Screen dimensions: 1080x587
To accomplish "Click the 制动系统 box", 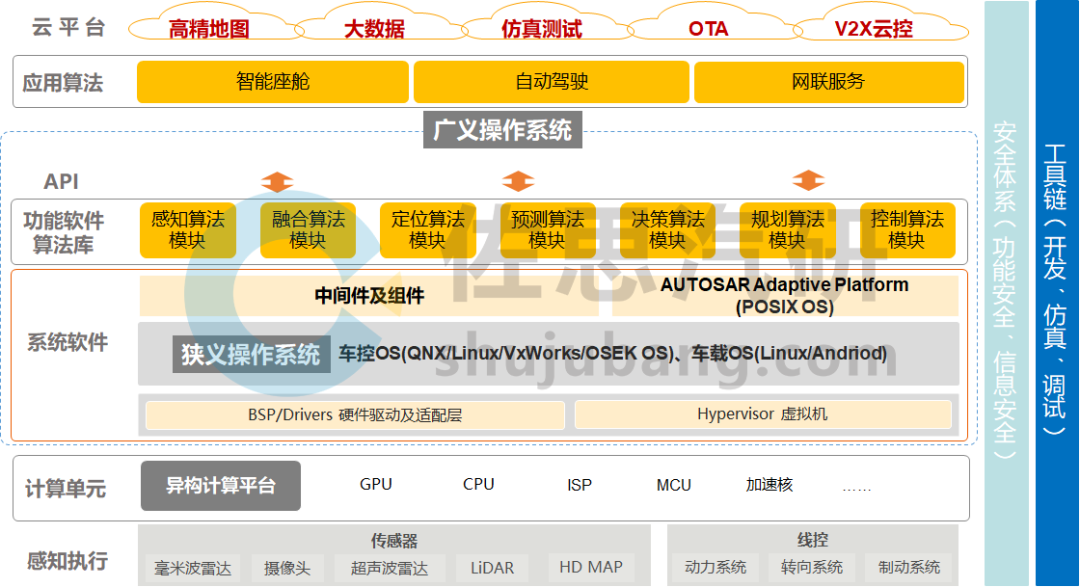I will tap(908, 567).
